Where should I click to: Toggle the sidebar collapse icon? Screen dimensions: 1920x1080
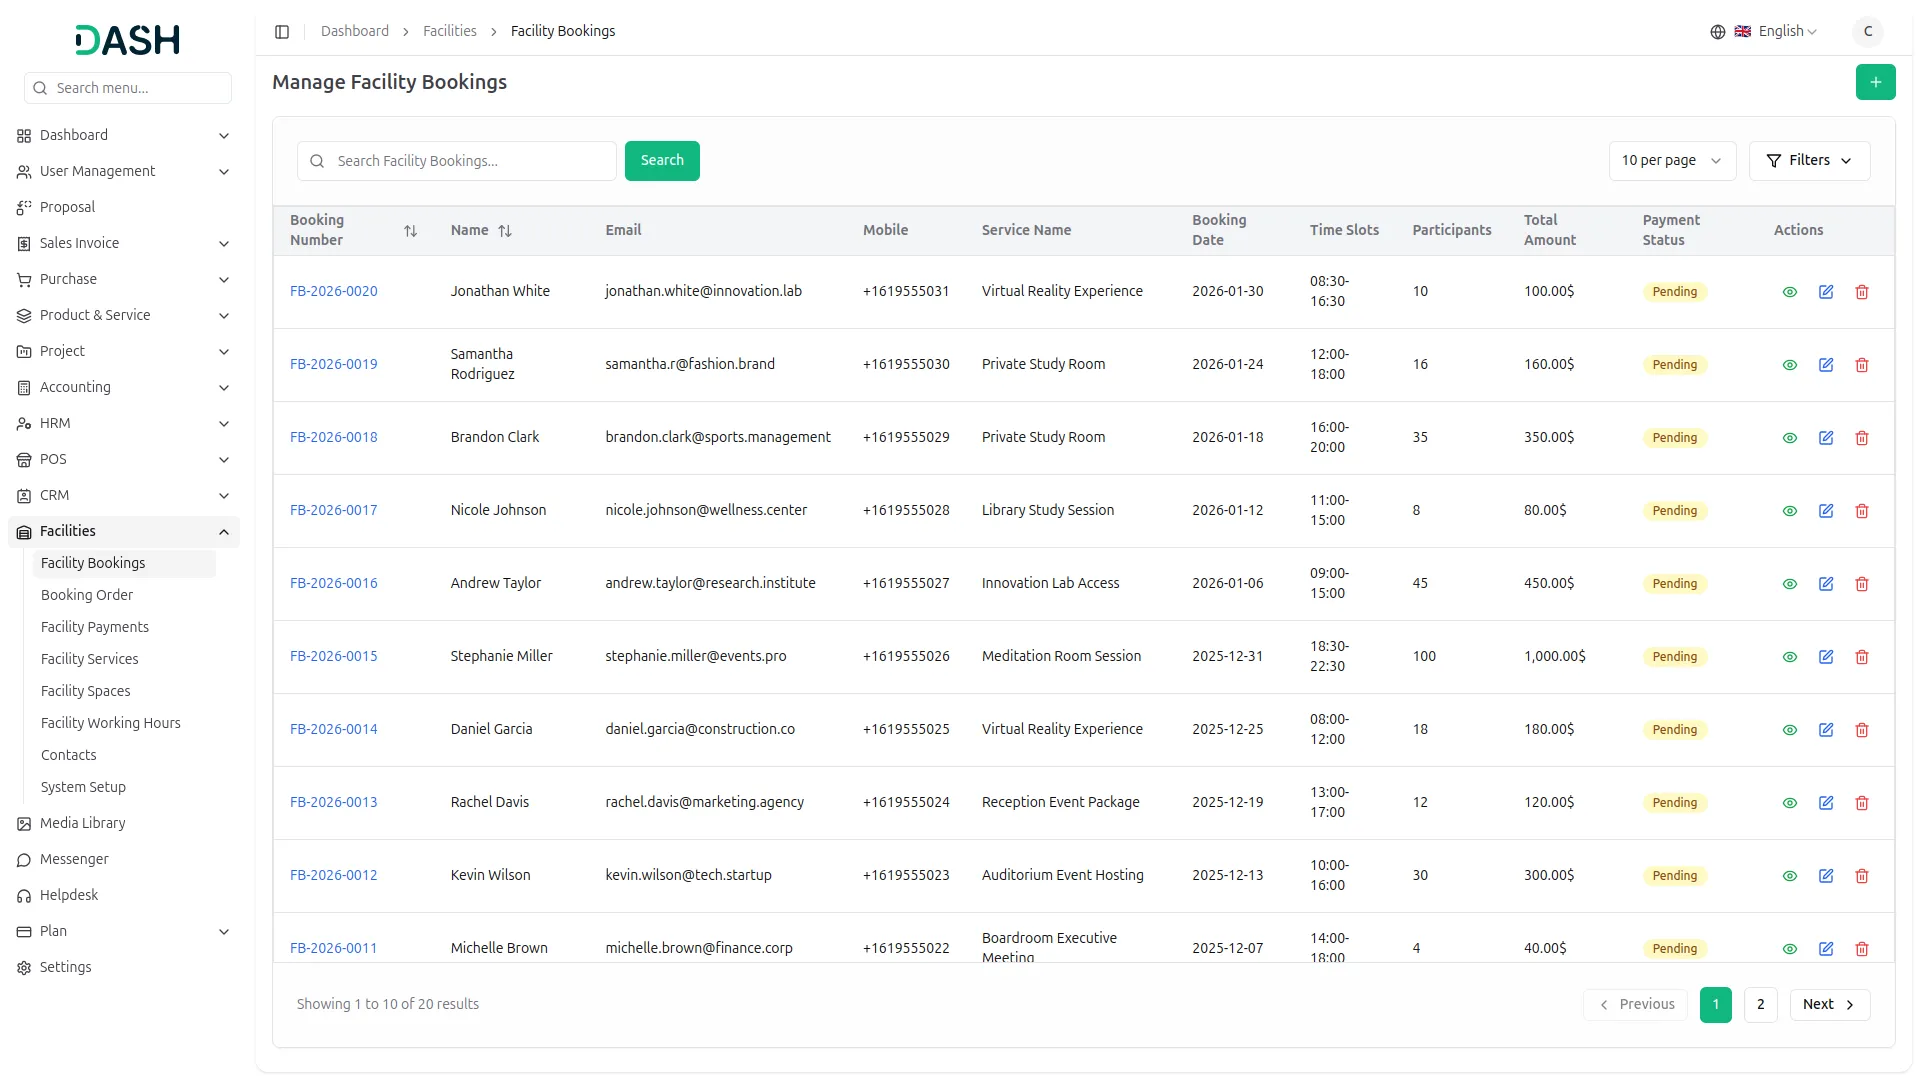click(282, 32)
